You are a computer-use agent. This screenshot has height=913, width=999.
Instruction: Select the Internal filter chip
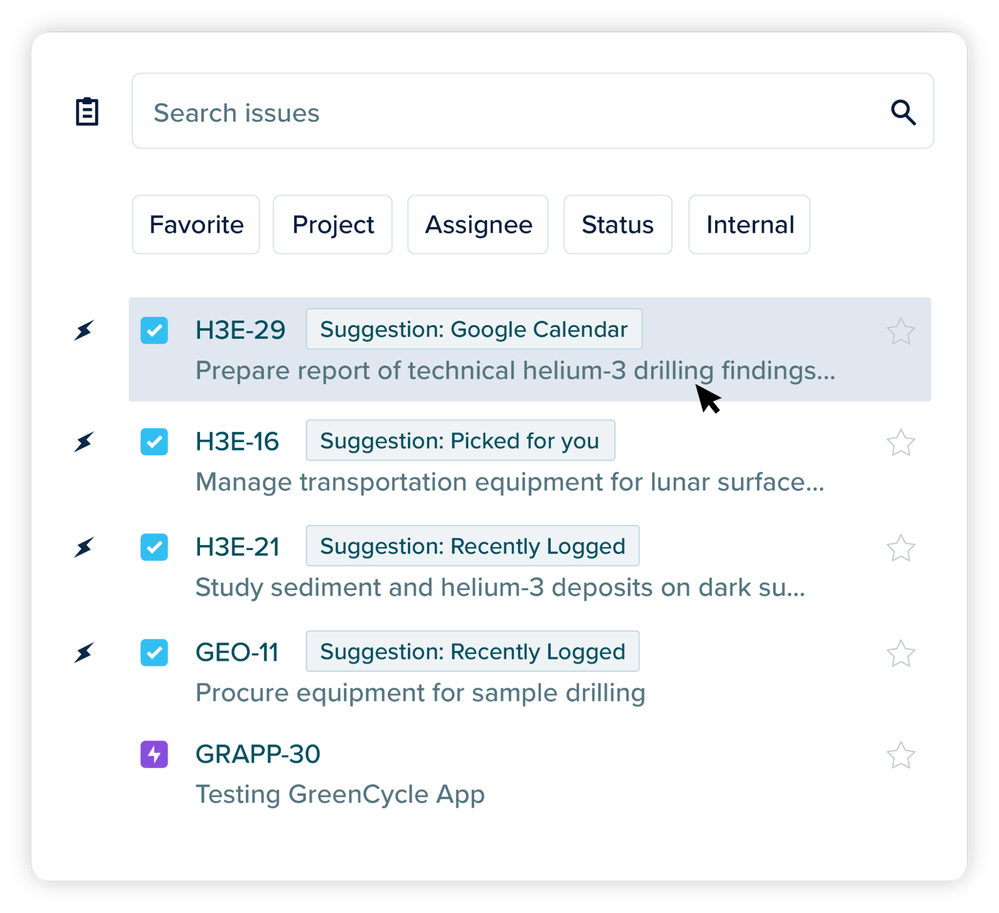tap(748, 224)
